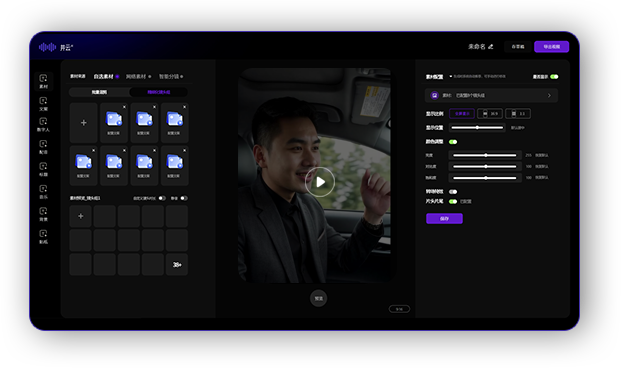
Task: Switch to the 自选素材 tab
Action: [104, 76]
